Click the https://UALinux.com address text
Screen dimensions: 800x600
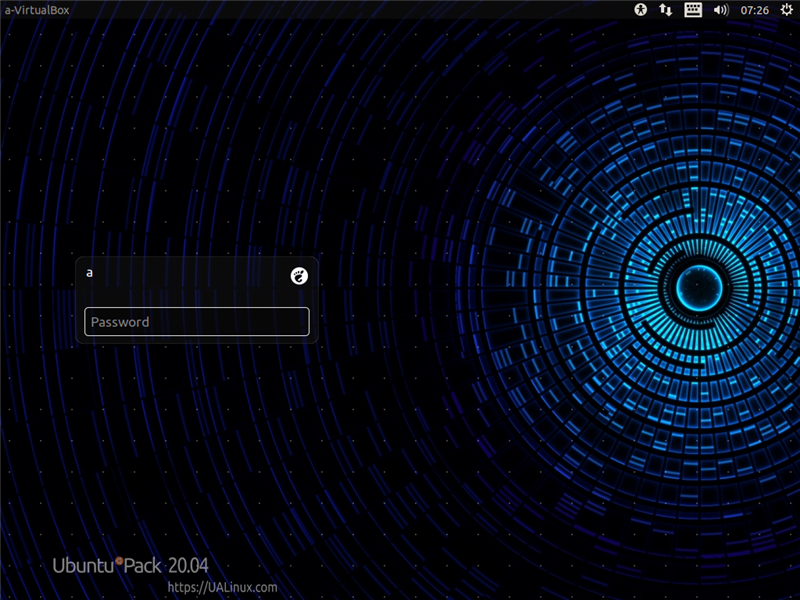pyautogui.click(x=222, y=588)
